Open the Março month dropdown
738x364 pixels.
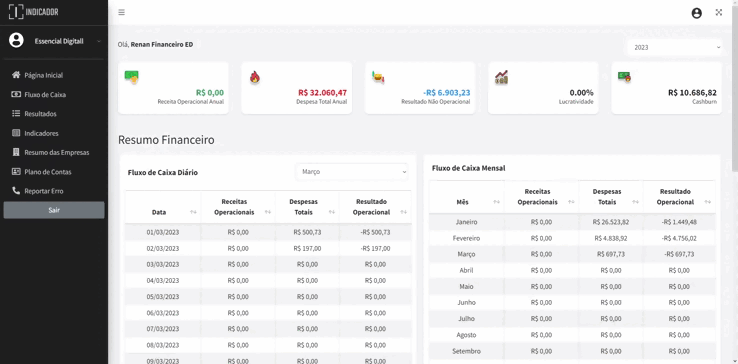[x=352, y=172]
